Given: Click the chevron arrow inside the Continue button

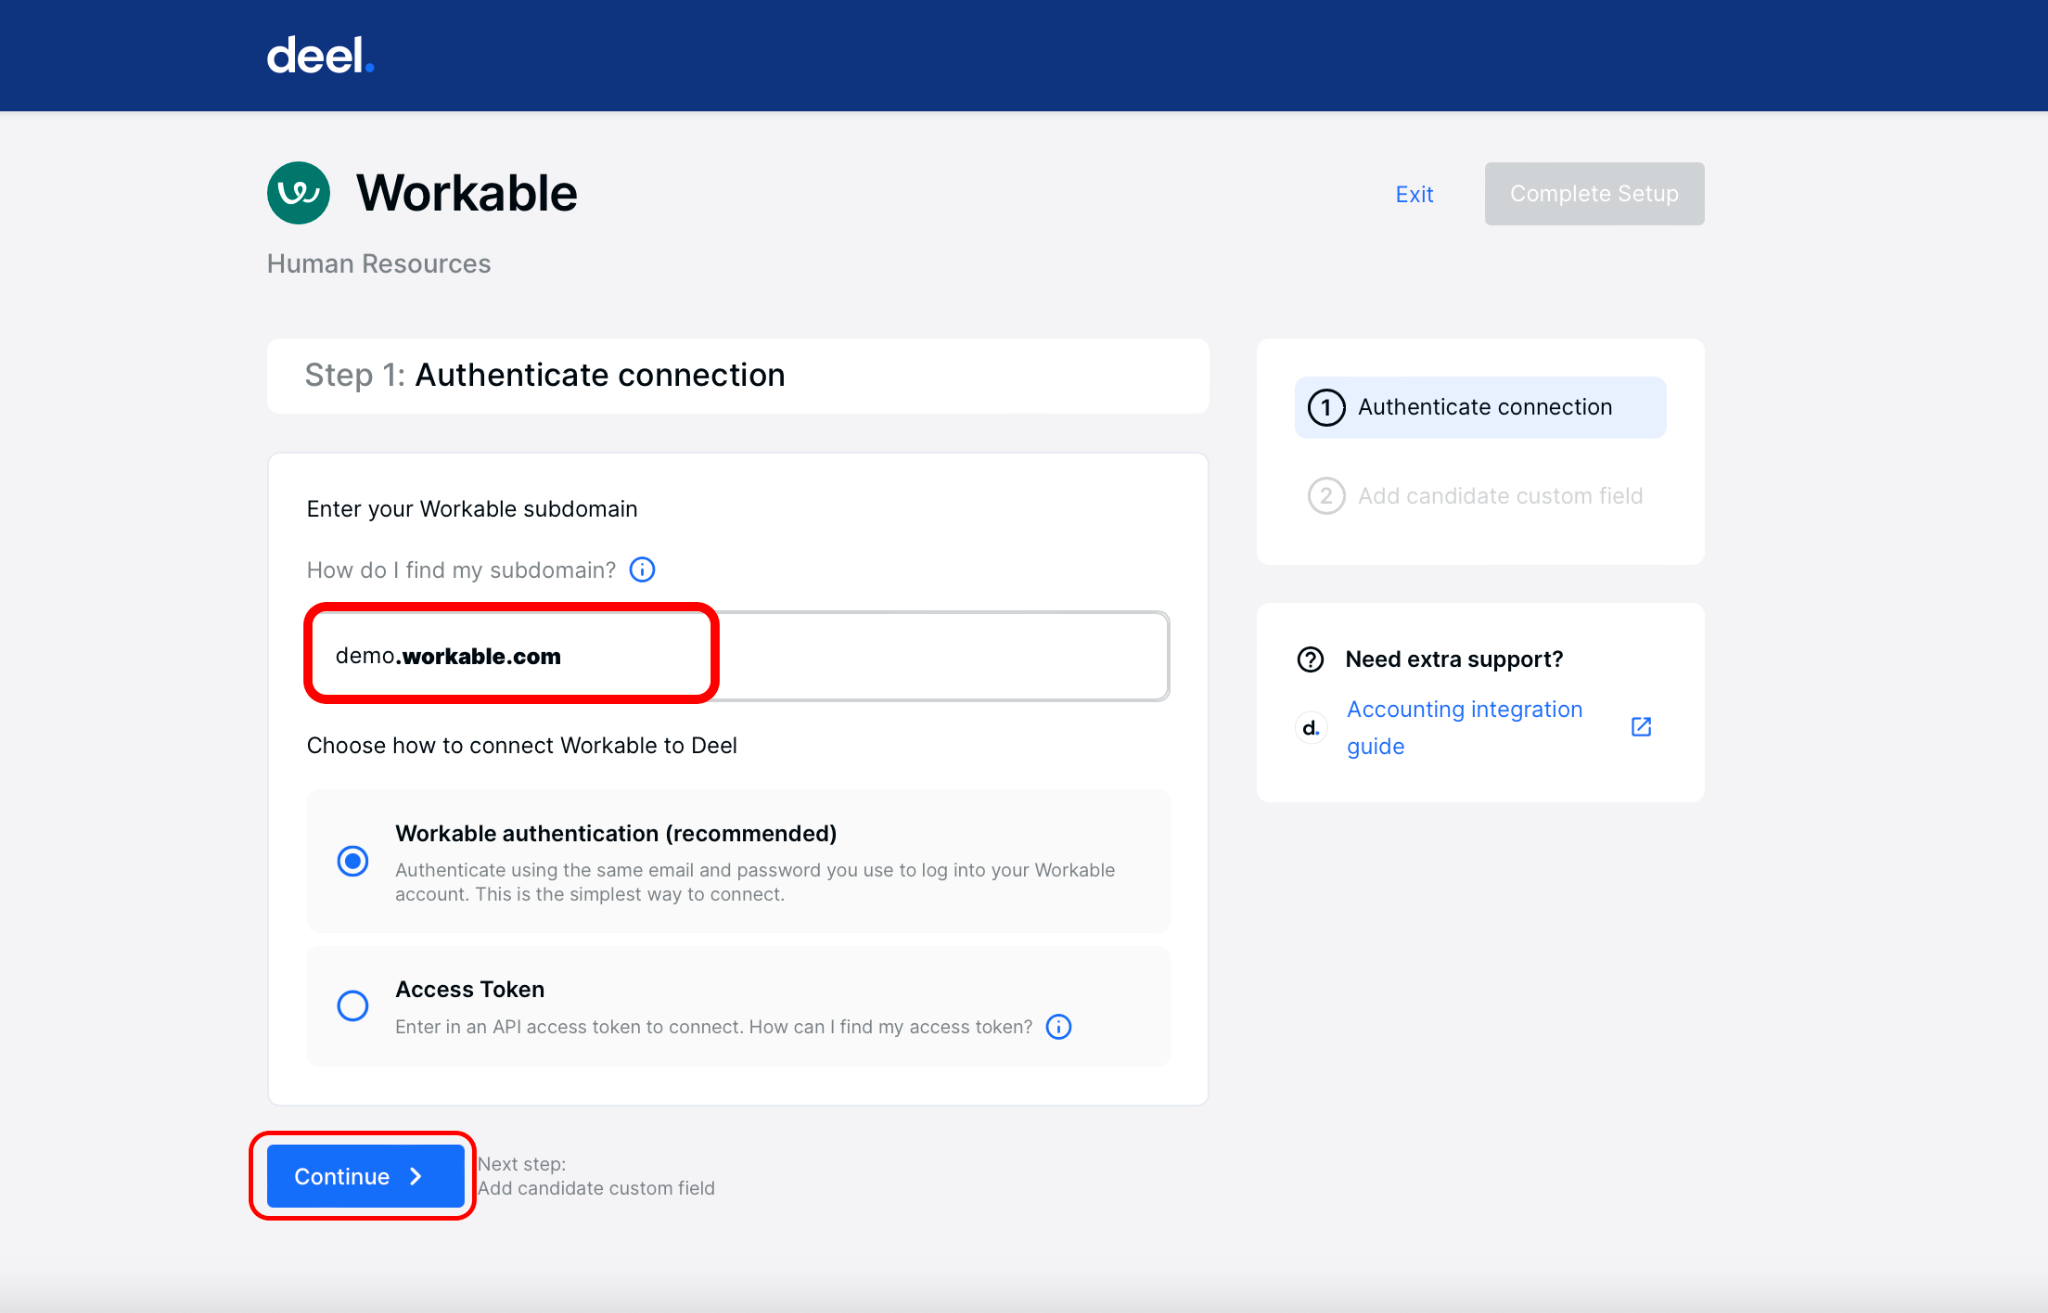Looking at the screenshot, I should 415,1176.
